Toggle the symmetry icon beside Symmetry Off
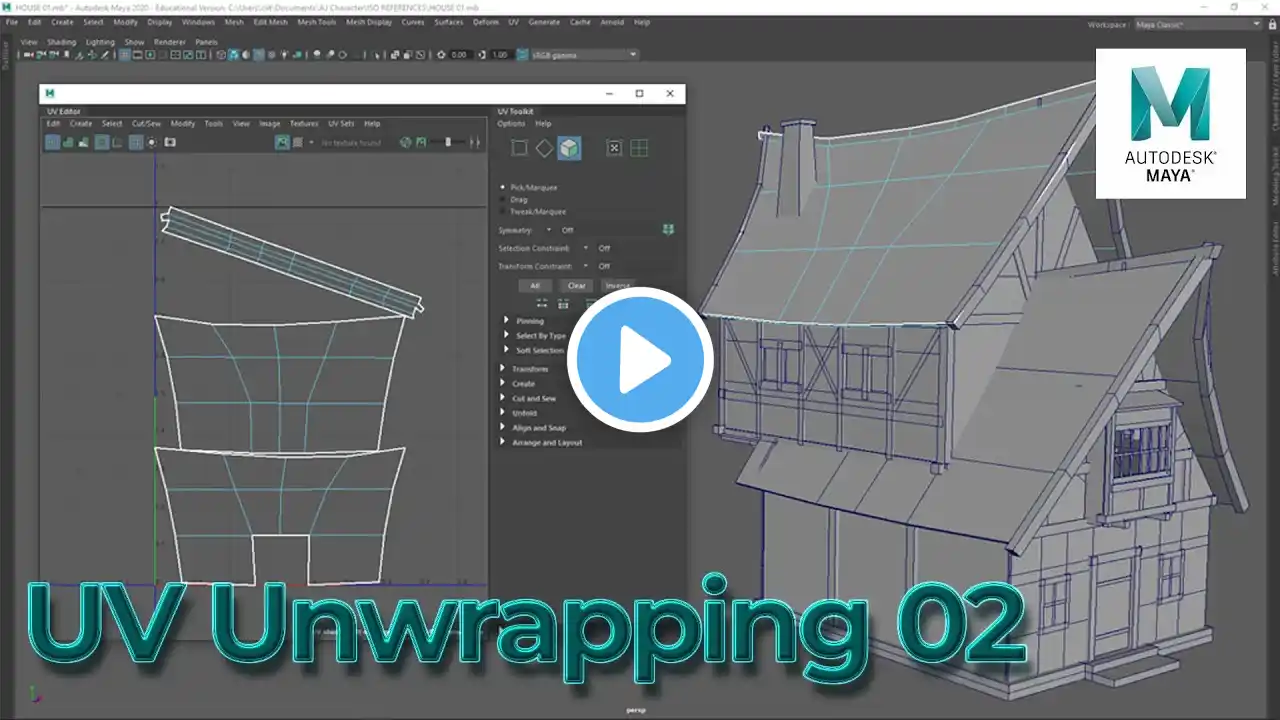The image size is (1280, 720). pyautogui.click(x=668, y=229)
